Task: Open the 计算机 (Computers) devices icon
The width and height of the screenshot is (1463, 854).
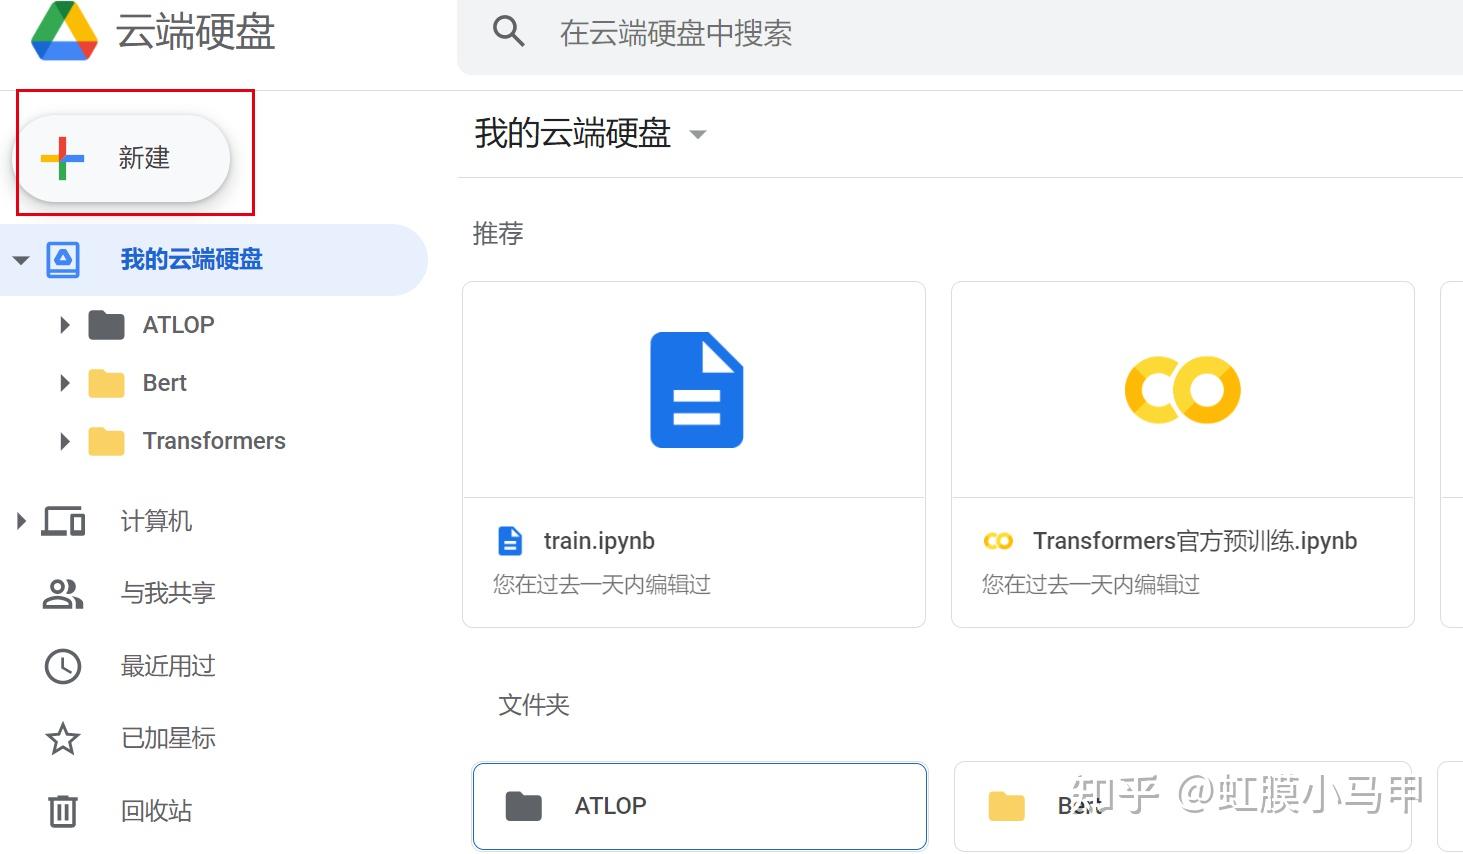Action: [63, 521]
